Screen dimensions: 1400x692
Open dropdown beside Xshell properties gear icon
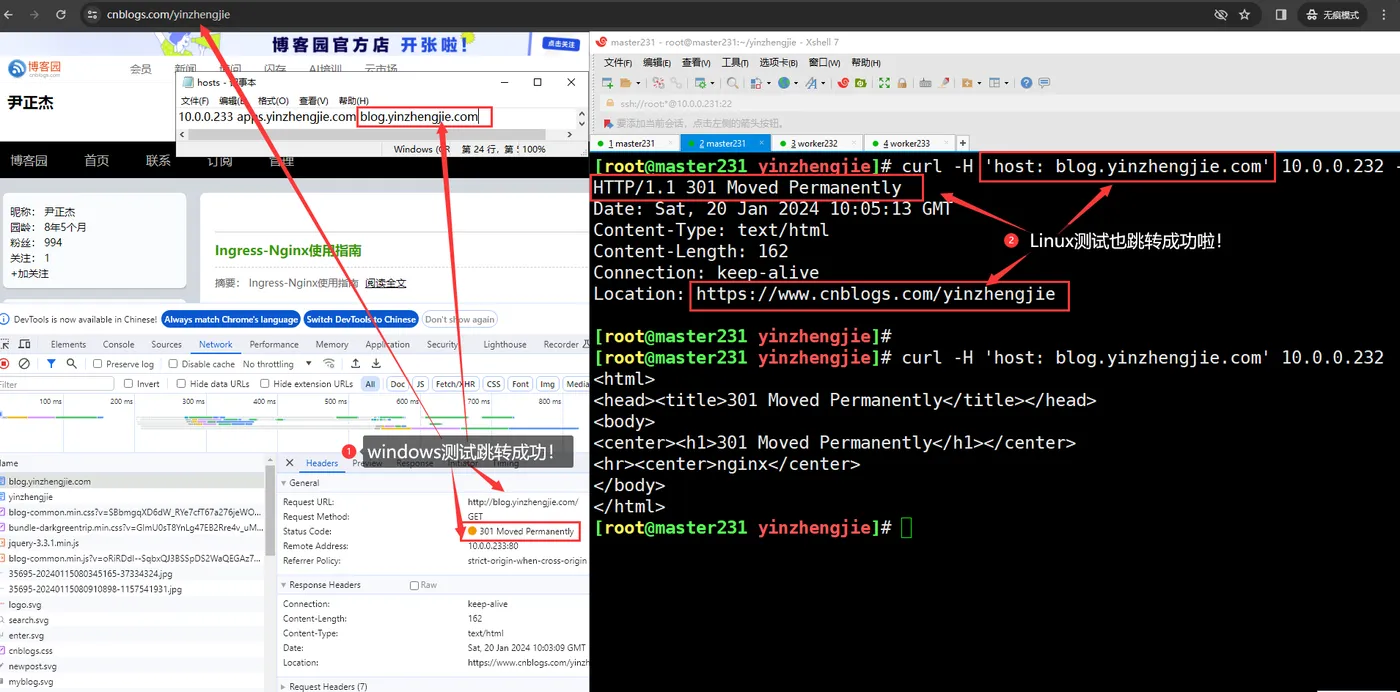point(712,83)
